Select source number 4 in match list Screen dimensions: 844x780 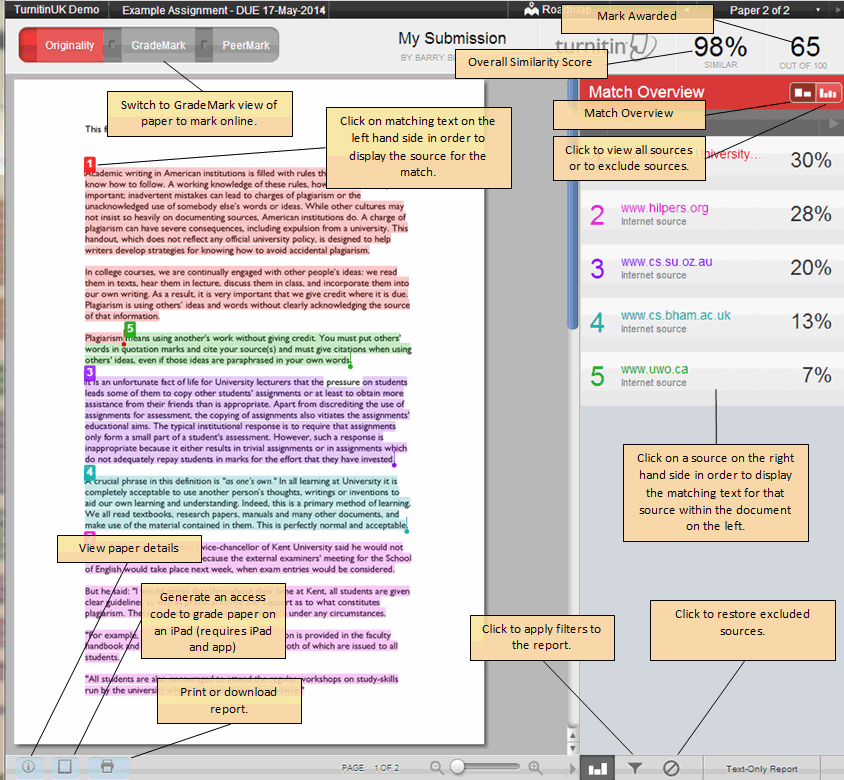(x=597, y=322)
